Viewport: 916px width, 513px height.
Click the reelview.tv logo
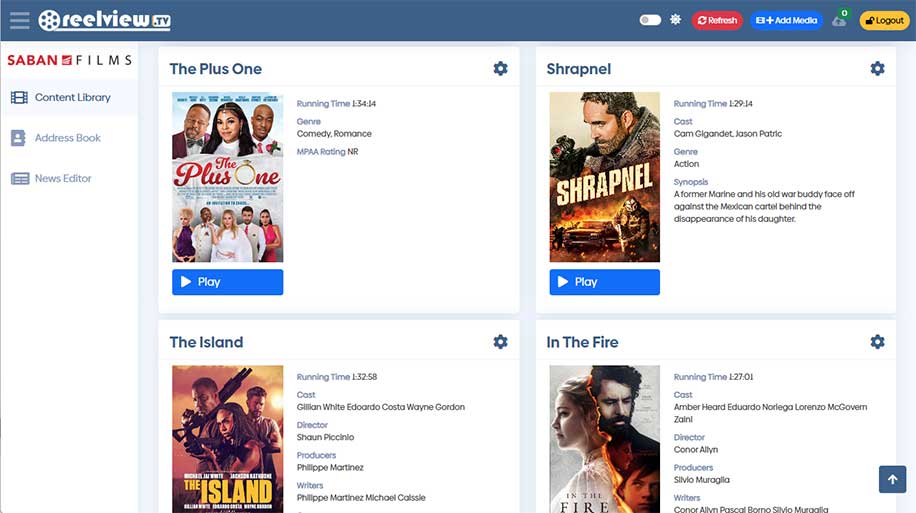[105, 20]
